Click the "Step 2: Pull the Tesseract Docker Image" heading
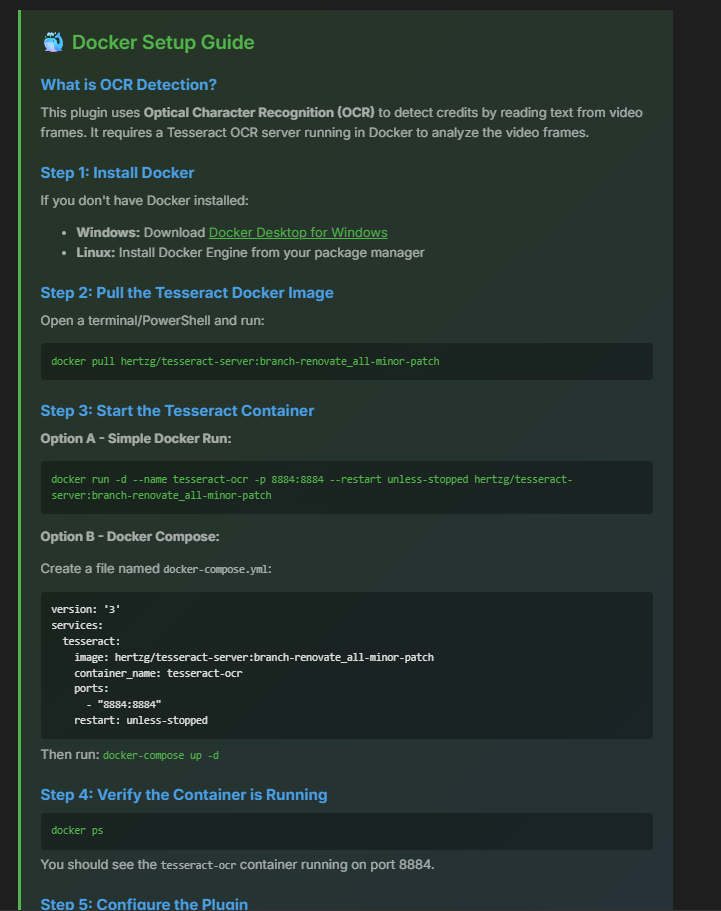This screenshot has width=721, height=911. click(x=187, y=293)
